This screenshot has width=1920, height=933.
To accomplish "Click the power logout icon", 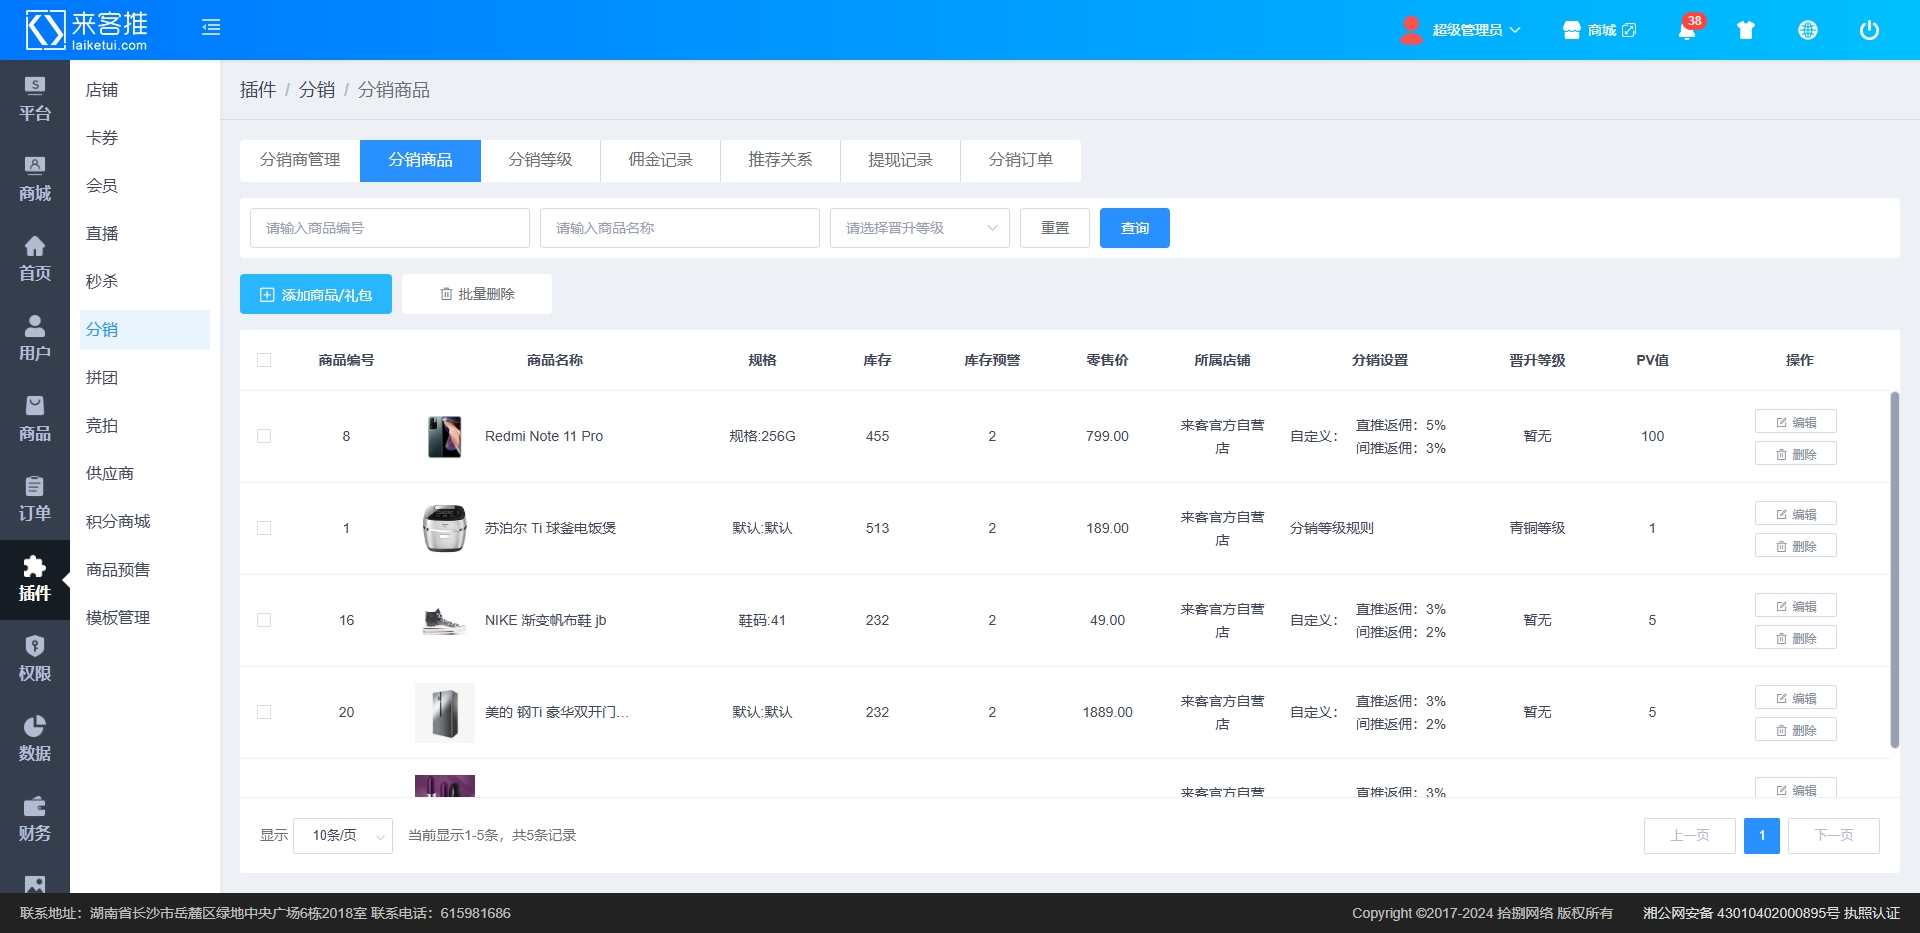I will pyautogui.click(x=1869, y=30).
